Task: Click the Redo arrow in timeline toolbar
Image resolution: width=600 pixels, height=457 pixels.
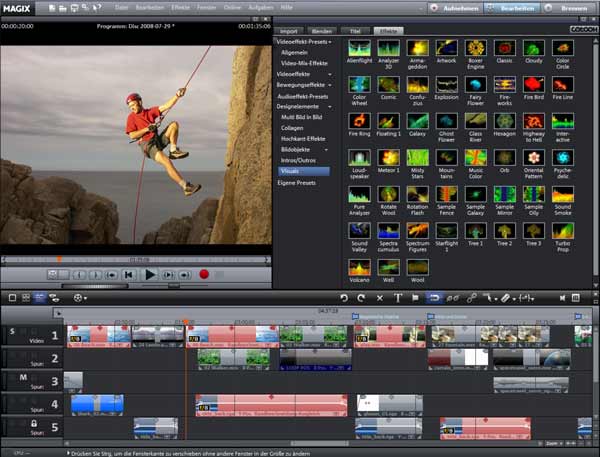Action: [361, 298]
